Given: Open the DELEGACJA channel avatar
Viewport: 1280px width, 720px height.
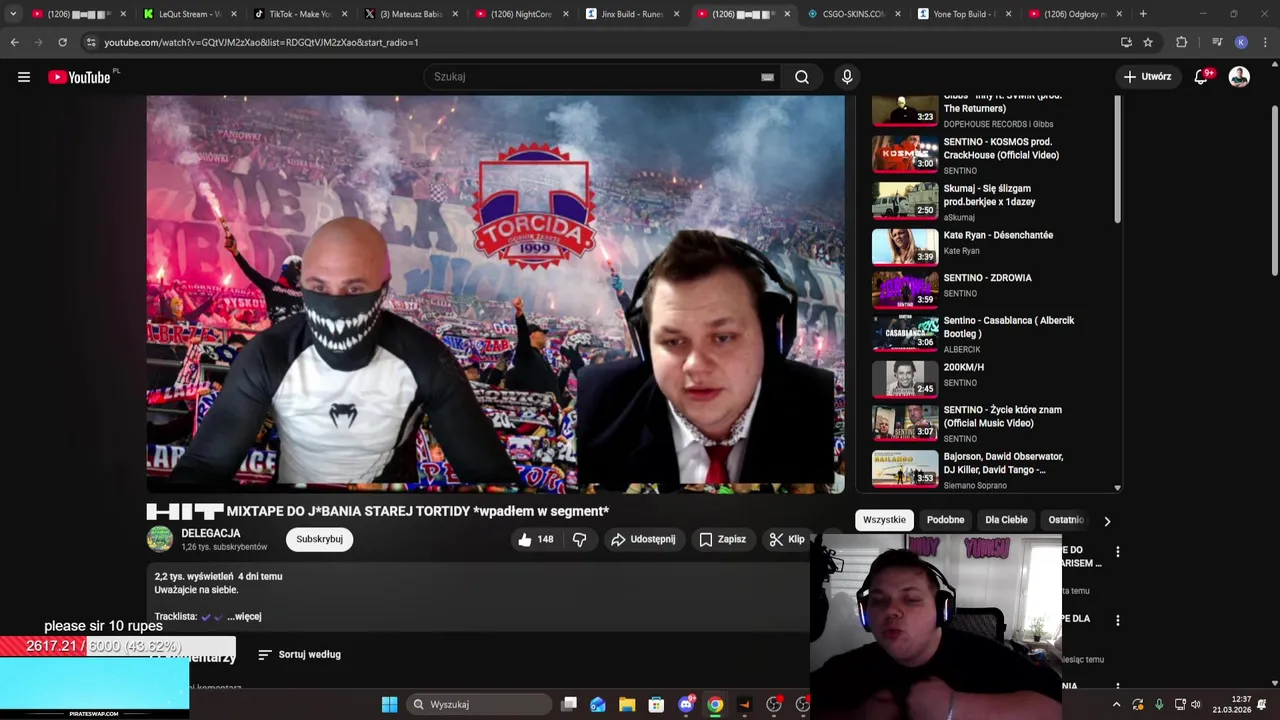Looking at the screenshot, I should (x=160, y=539).
